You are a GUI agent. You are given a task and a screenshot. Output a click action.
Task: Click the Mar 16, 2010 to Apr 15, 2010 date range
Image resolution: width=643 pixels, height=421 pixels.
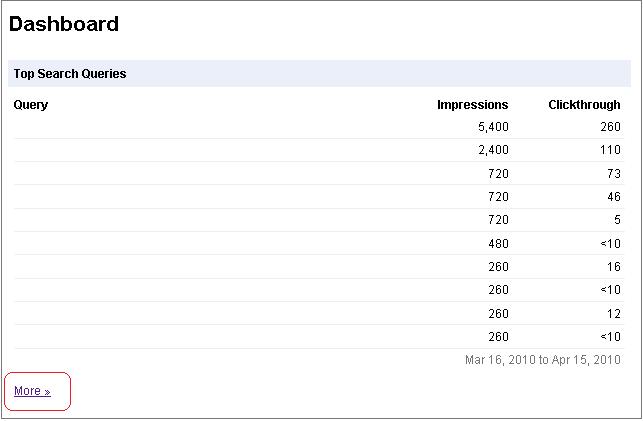(543, 359)
